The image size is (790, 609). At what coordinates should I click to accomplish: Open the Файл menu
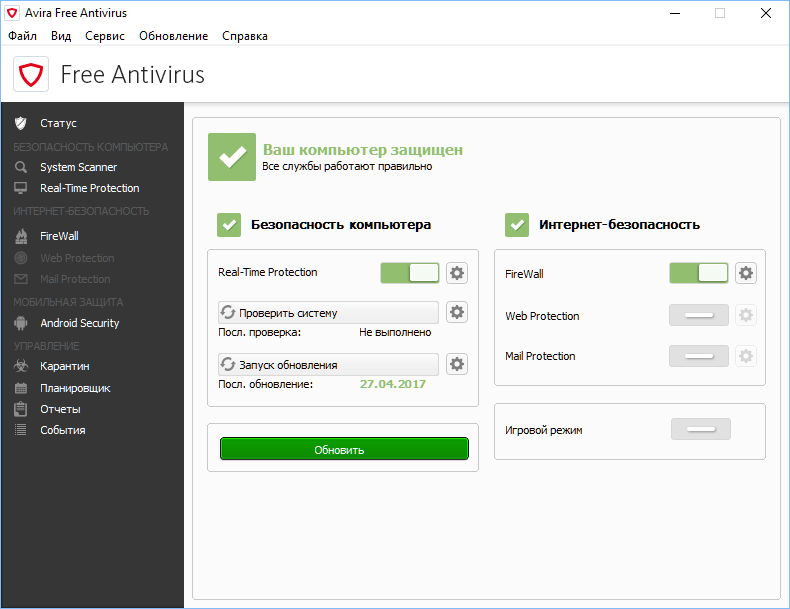(23, 36)
